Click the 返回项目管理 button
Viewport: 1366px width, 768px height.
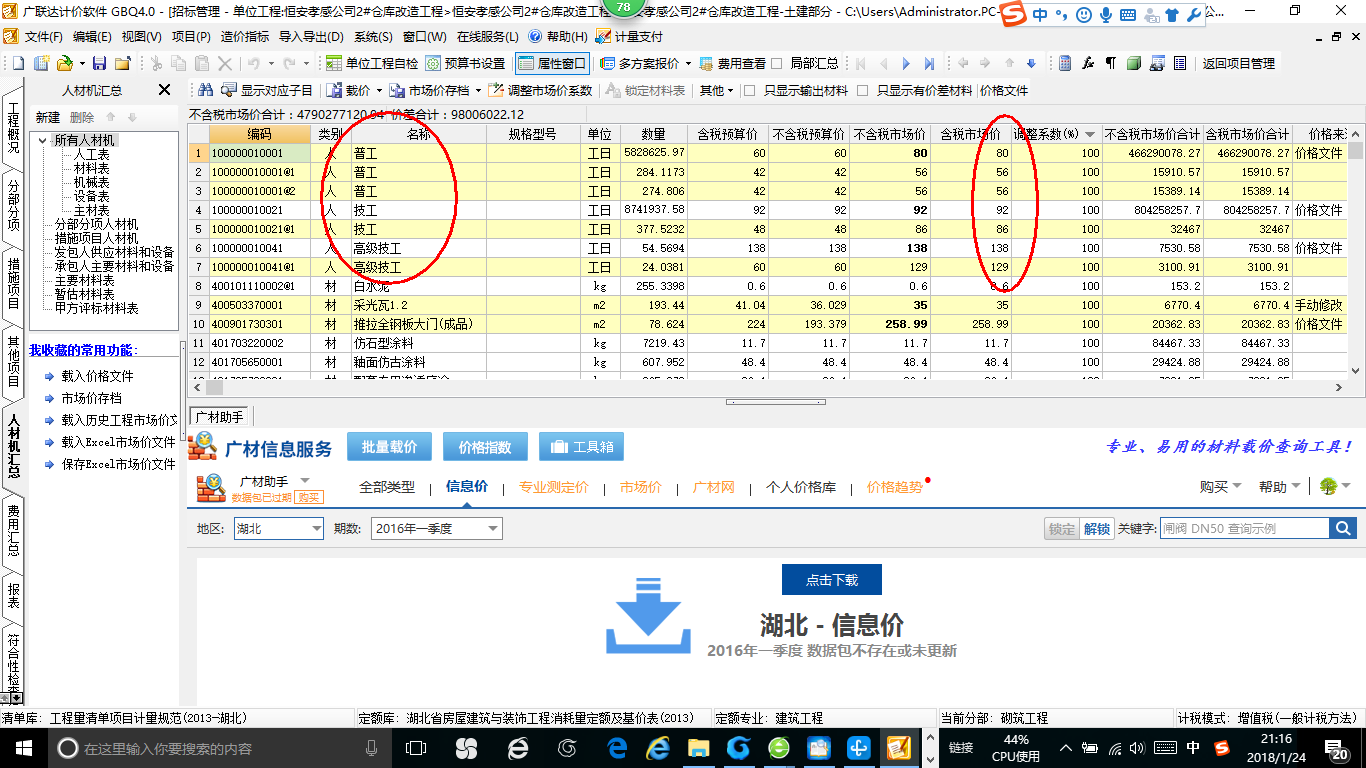[x=1238, y=63]
